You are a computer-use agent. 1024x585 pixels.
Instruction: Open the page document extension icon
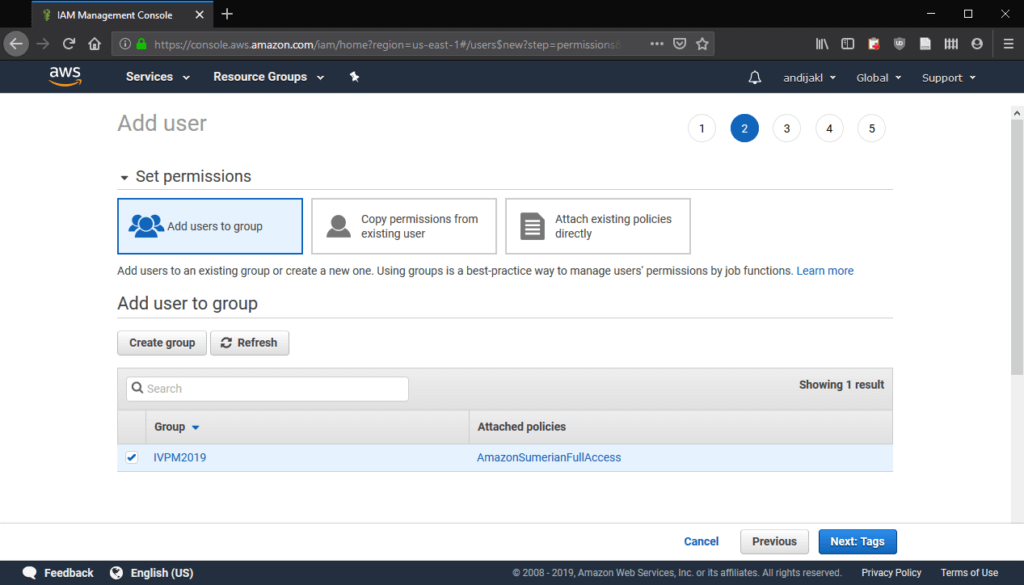(x=925, y=44)
